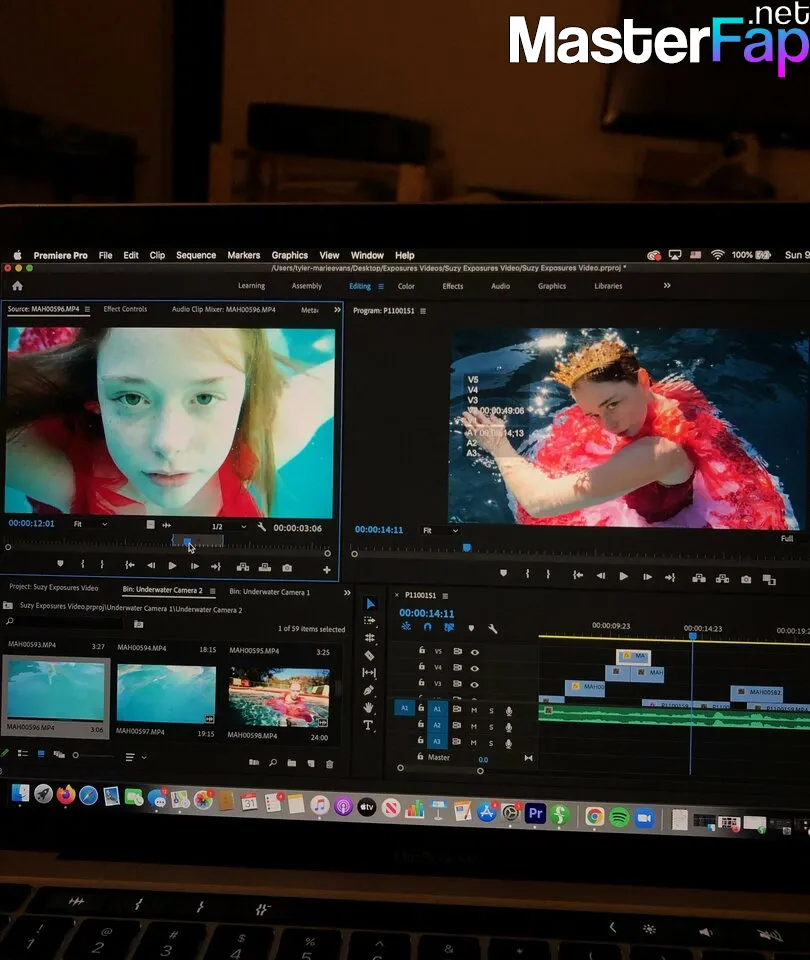Open Premiere Pro in the Dock
Viewport: 810px width, 960px height.
(x=536, y=813)
